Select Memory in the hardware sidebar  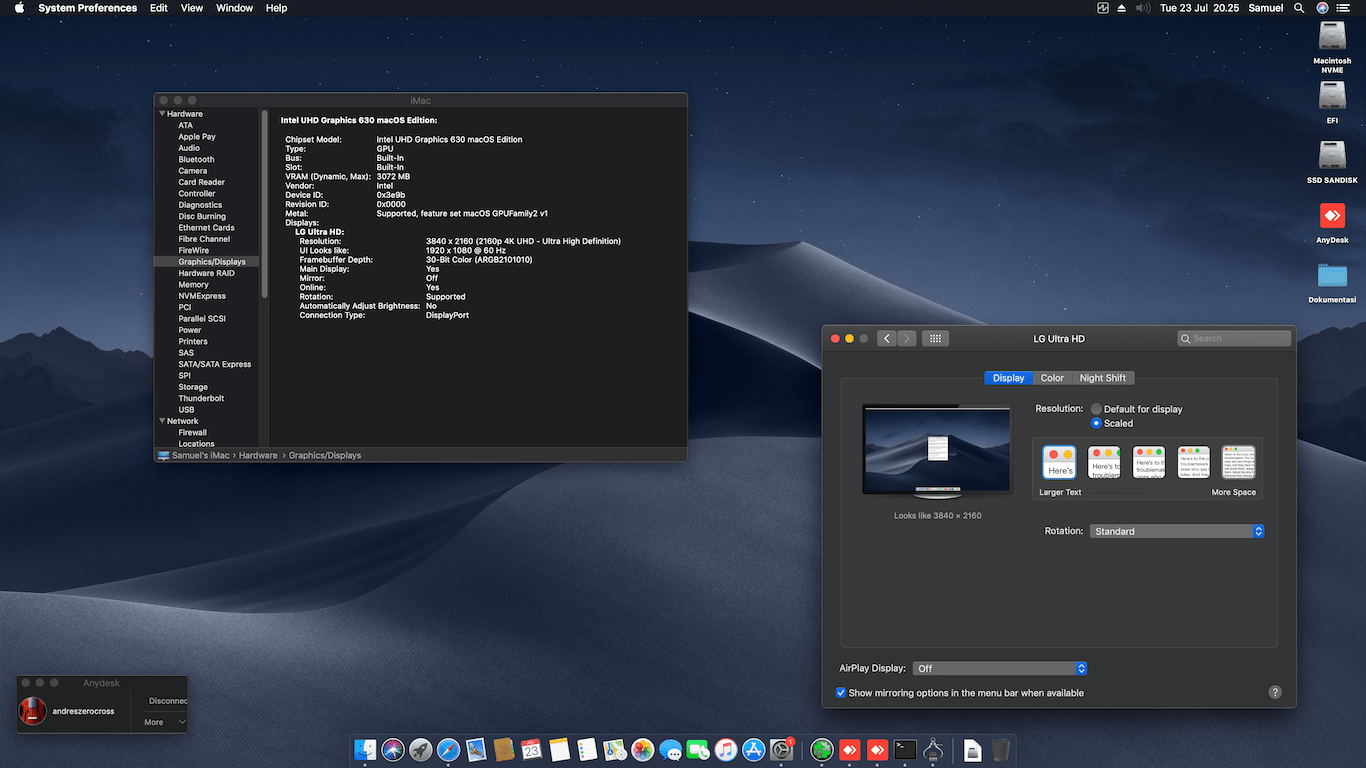[194, 285]
